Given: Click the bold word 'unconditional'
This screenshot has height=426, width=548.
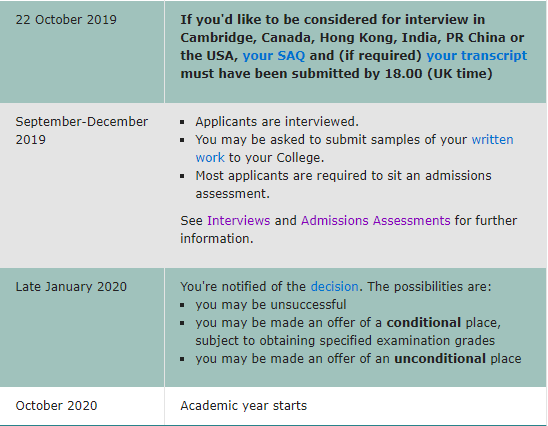Looking at the screenshot, I should 440,359.
